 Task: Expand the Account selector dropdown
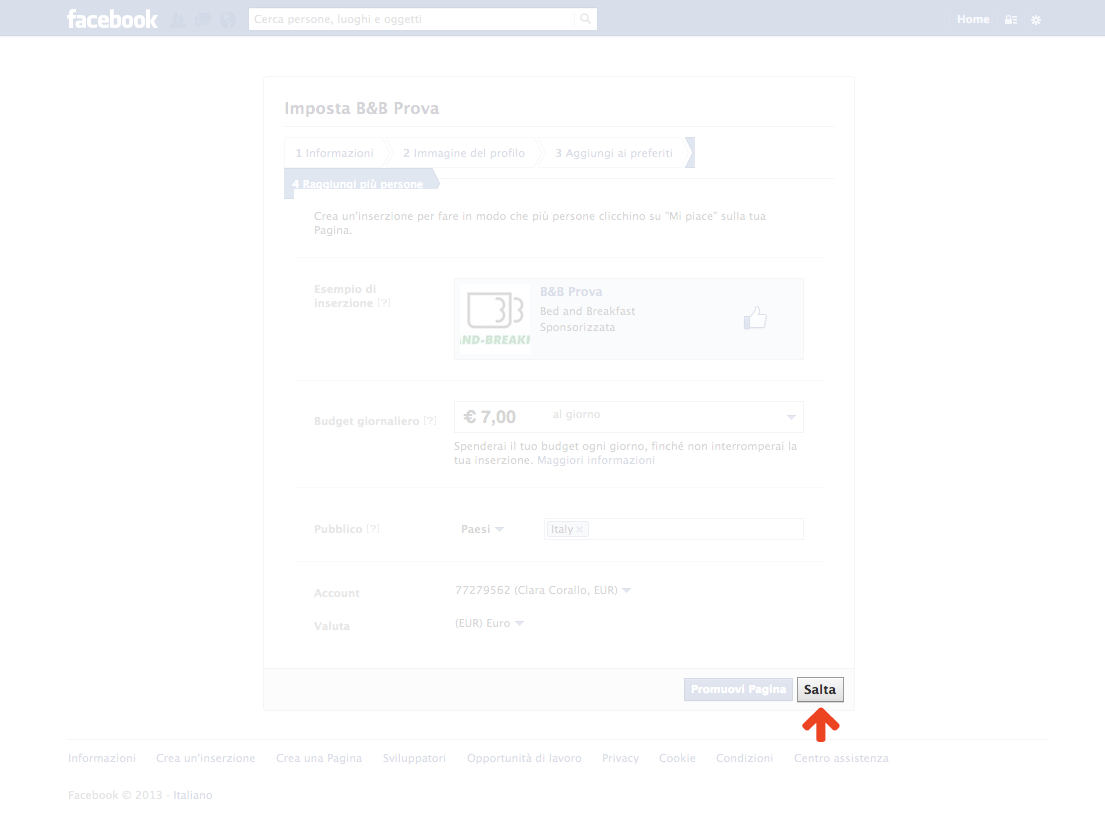626,590
